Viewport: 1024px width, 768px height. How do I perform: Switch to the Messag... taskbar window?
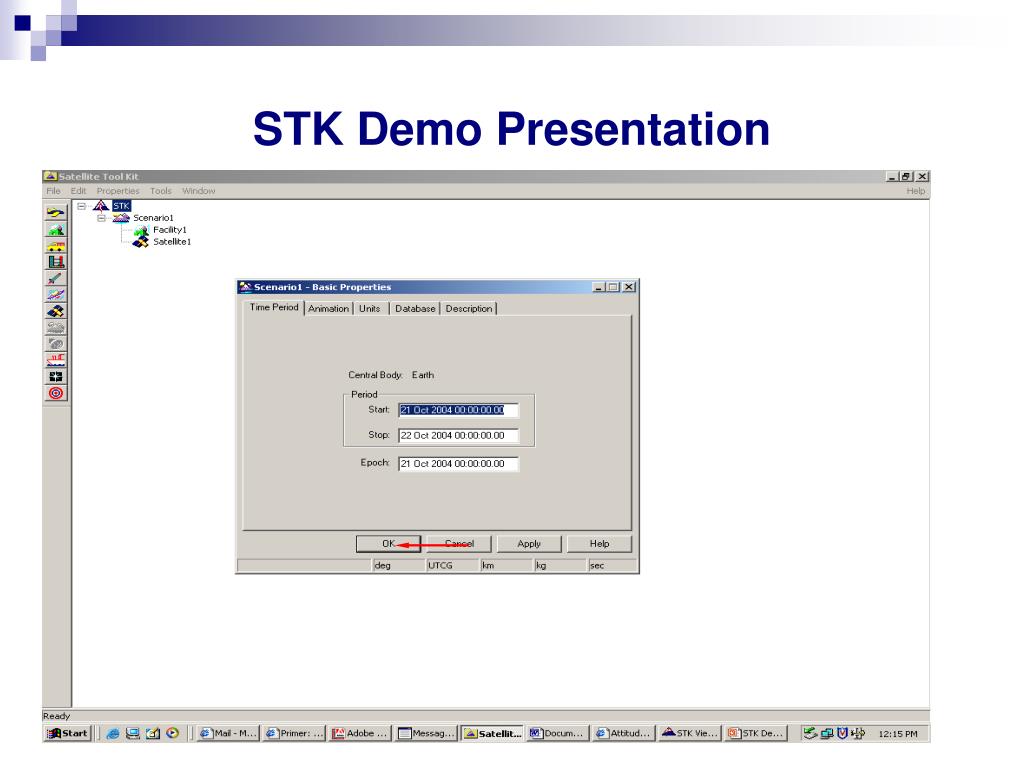[x=426, y=733]
